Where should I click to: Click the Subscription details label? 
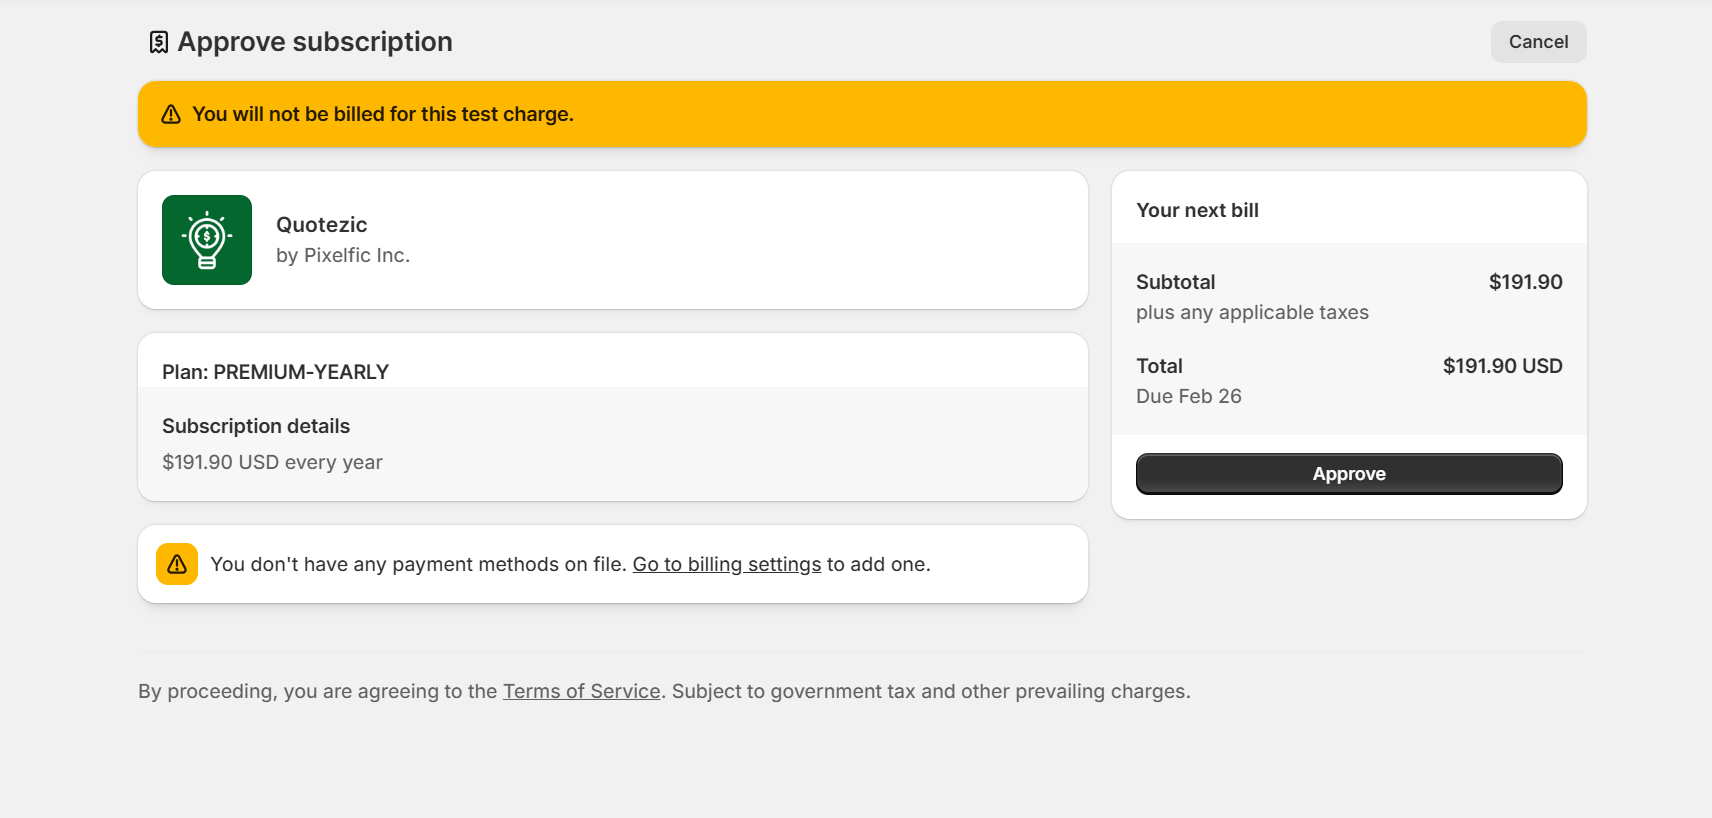pyautogui.click(x=256, y=426)
